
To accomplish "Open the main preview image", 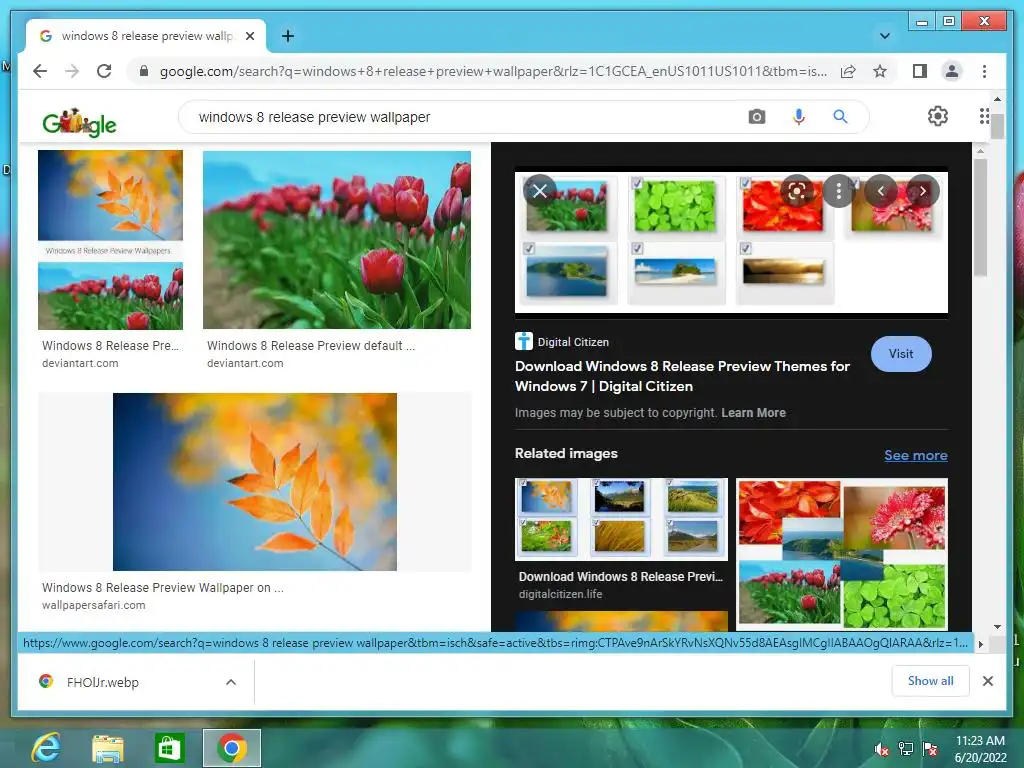I will (731, 242).
